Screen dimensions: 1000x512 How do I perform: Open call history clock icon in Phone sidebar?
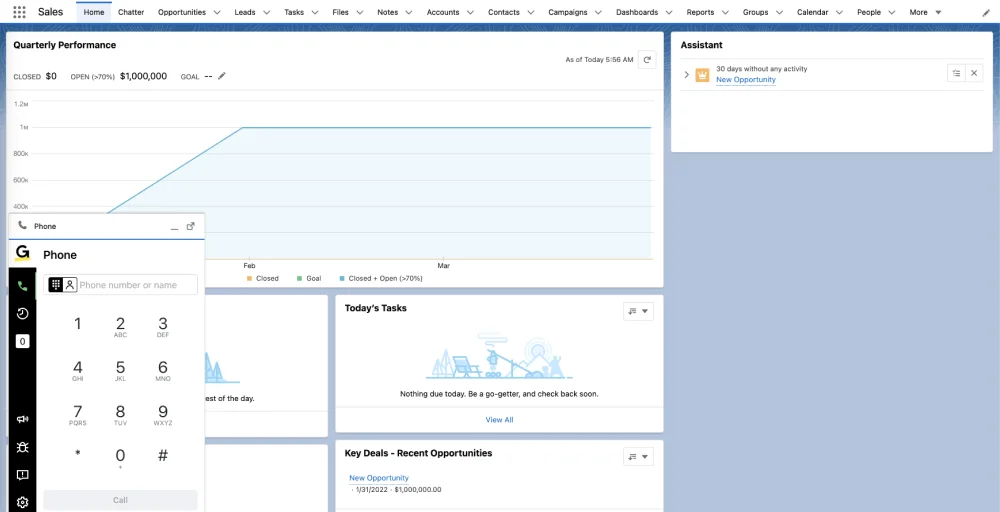(x=22, y=313)
